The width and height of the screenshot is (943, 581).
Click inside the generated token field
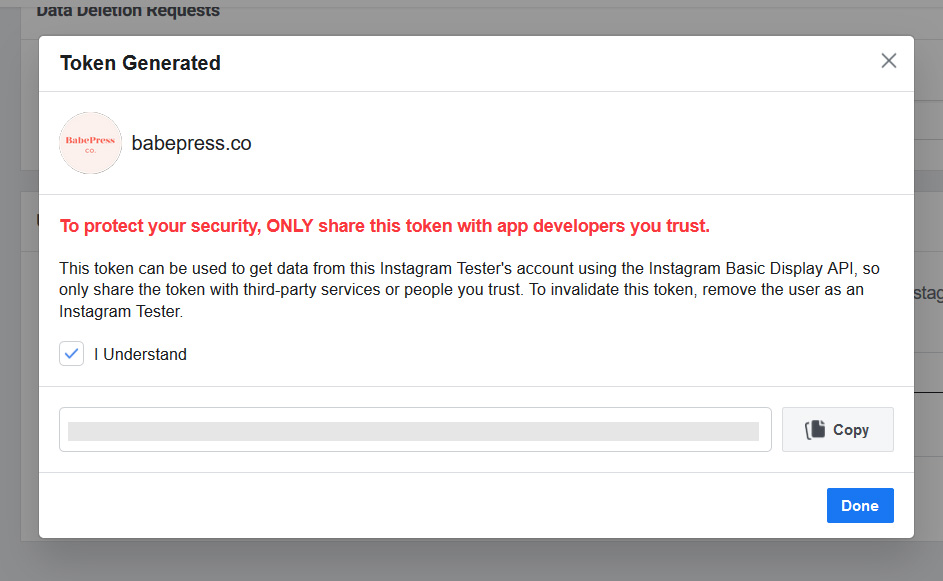(415, 430)
